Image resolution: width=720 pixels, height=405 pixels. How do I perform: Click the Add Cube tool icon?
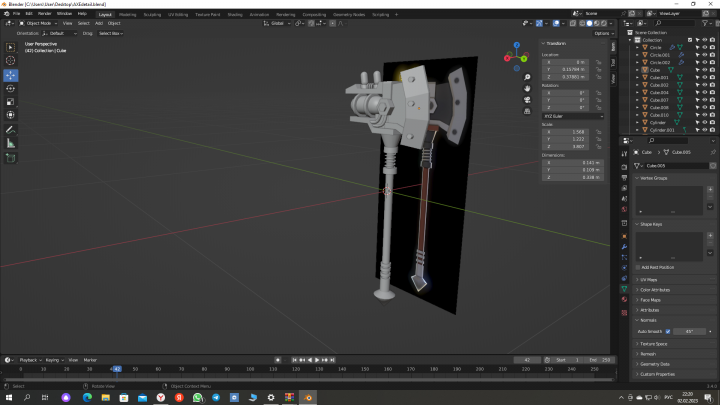(x=11, y=157)
